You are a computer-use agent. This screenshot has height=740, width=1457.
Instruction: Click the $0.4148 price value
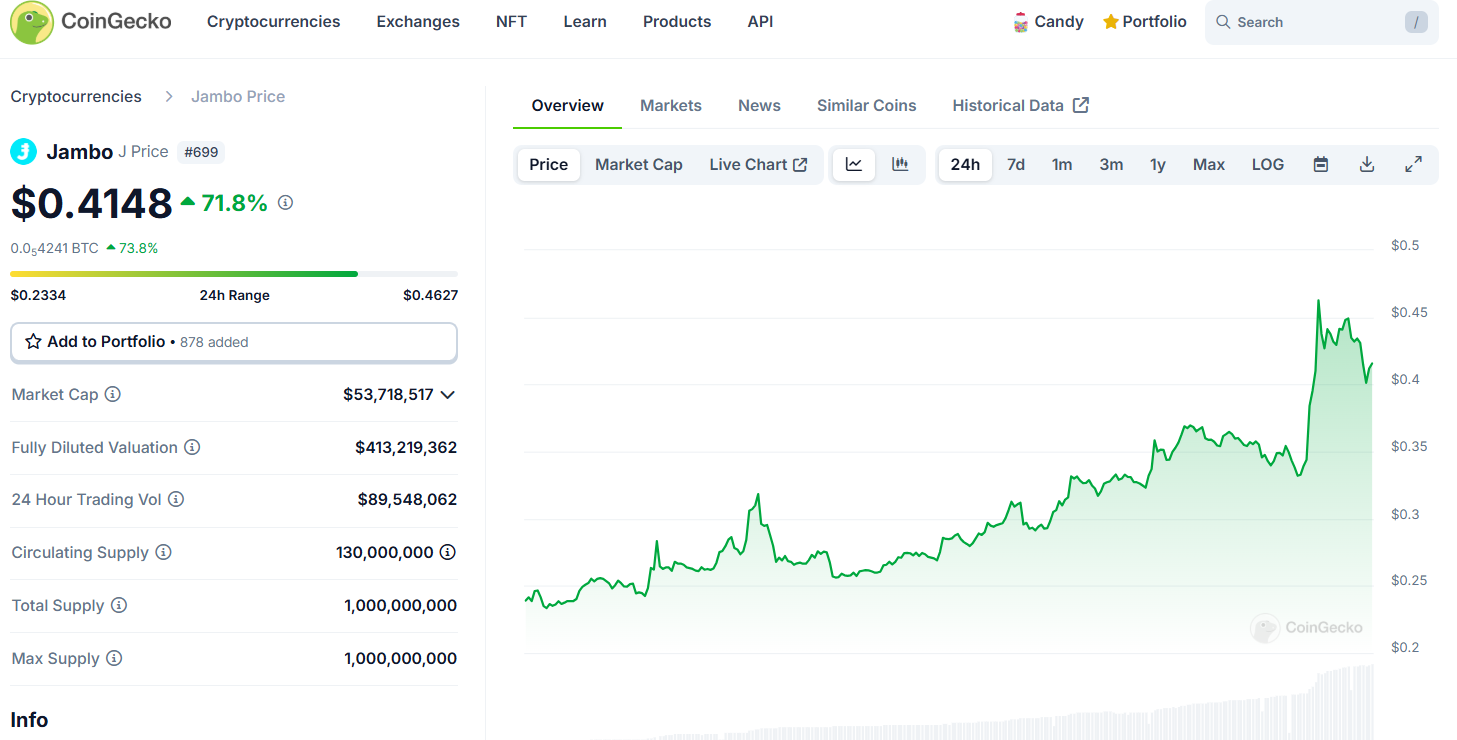91,203
